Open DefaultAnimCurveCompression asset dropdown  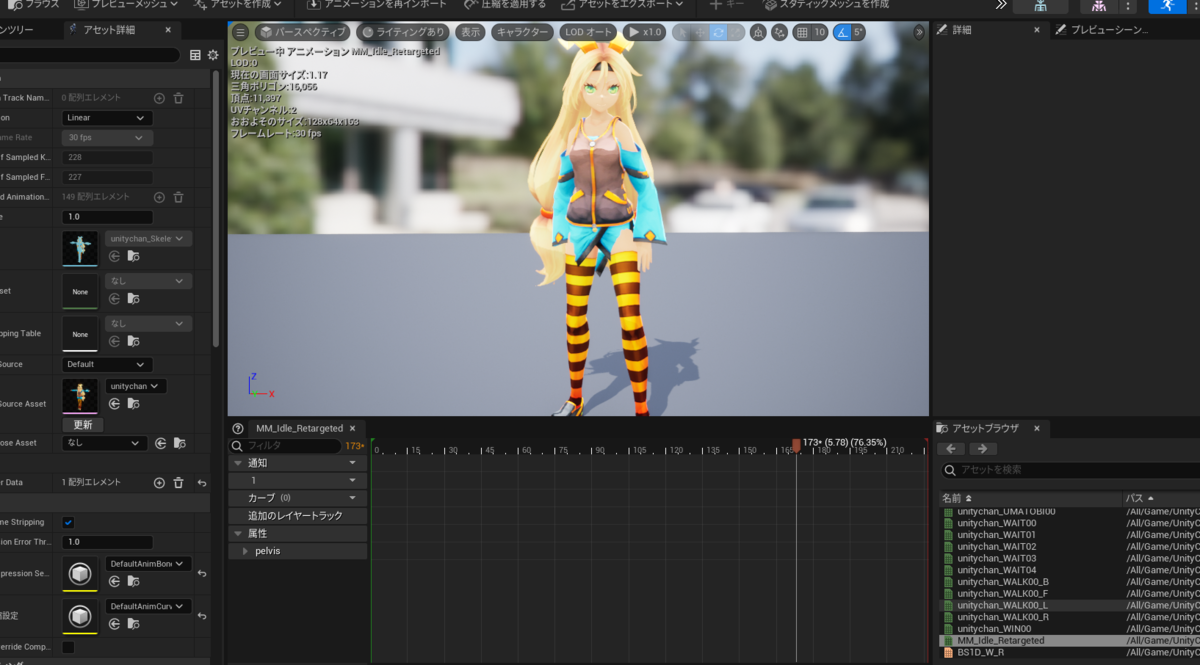[148, 606]
